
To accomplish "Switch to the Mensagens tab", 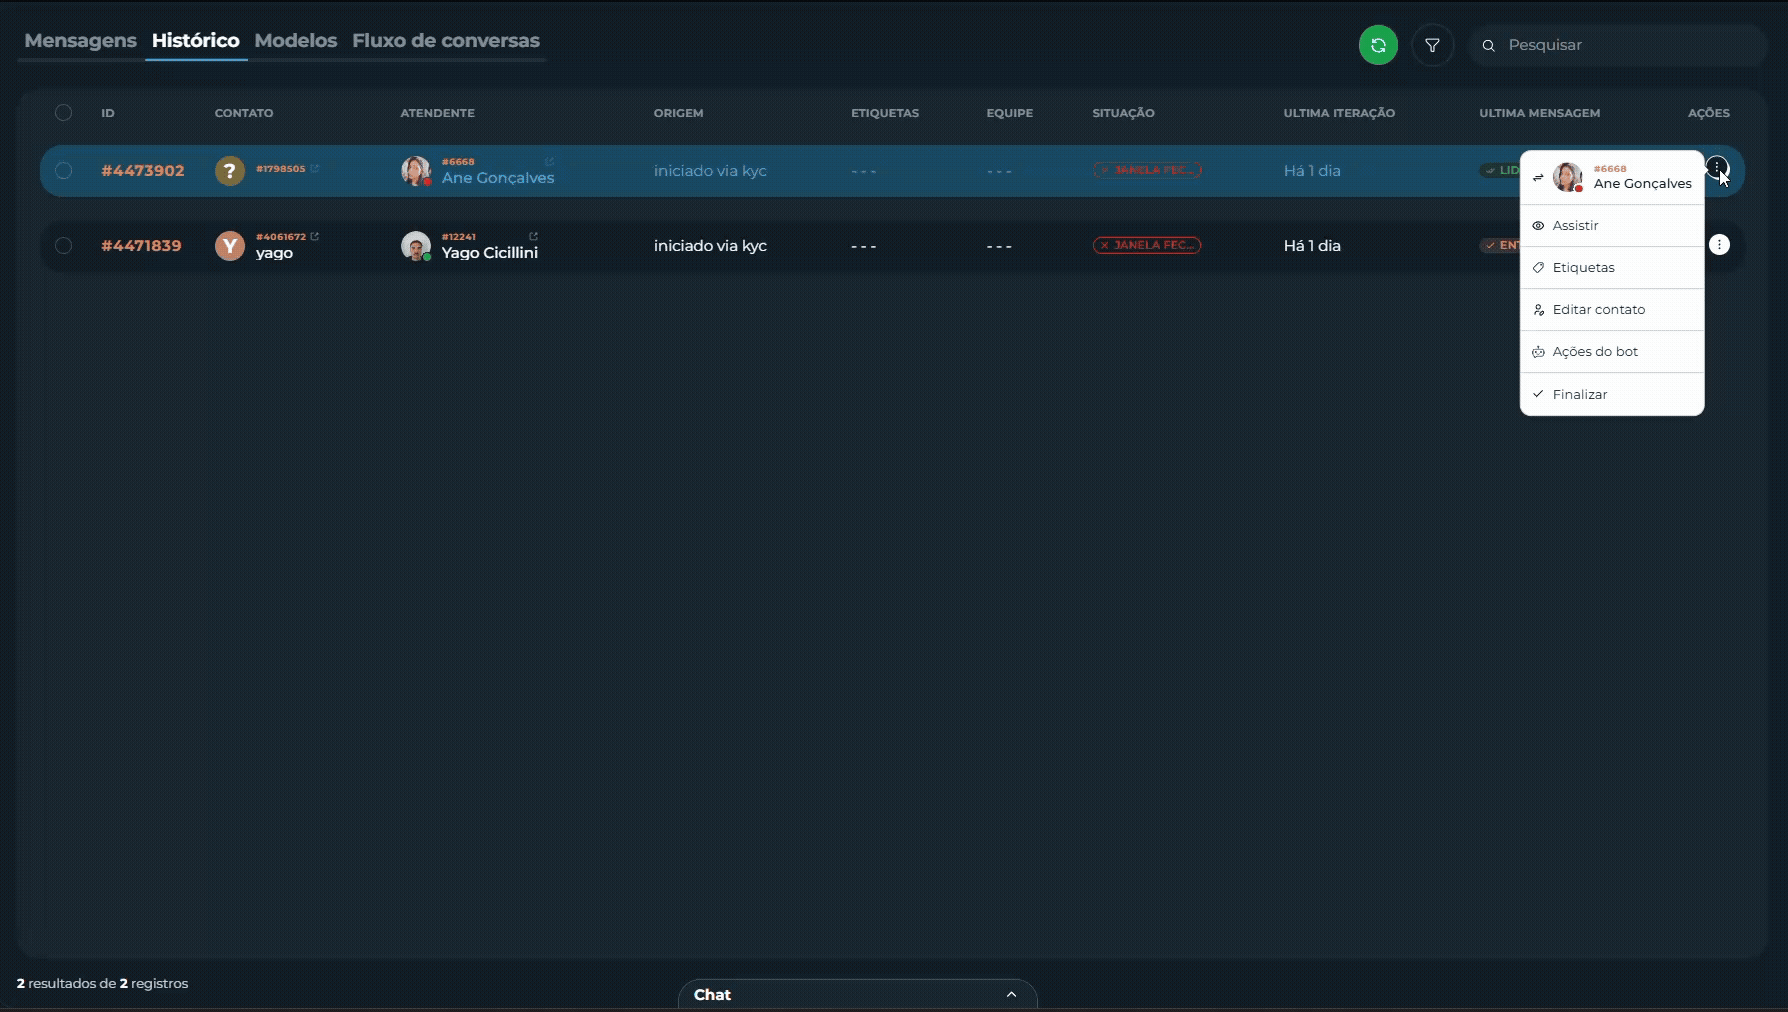I will click(x=80, y=41).
